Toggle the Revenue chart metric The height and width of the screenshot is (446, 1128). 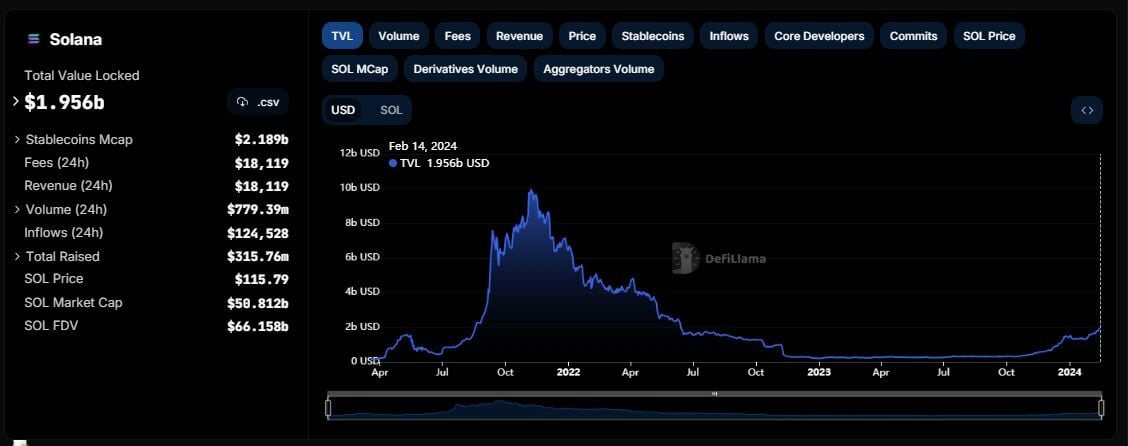click(519, 36)
